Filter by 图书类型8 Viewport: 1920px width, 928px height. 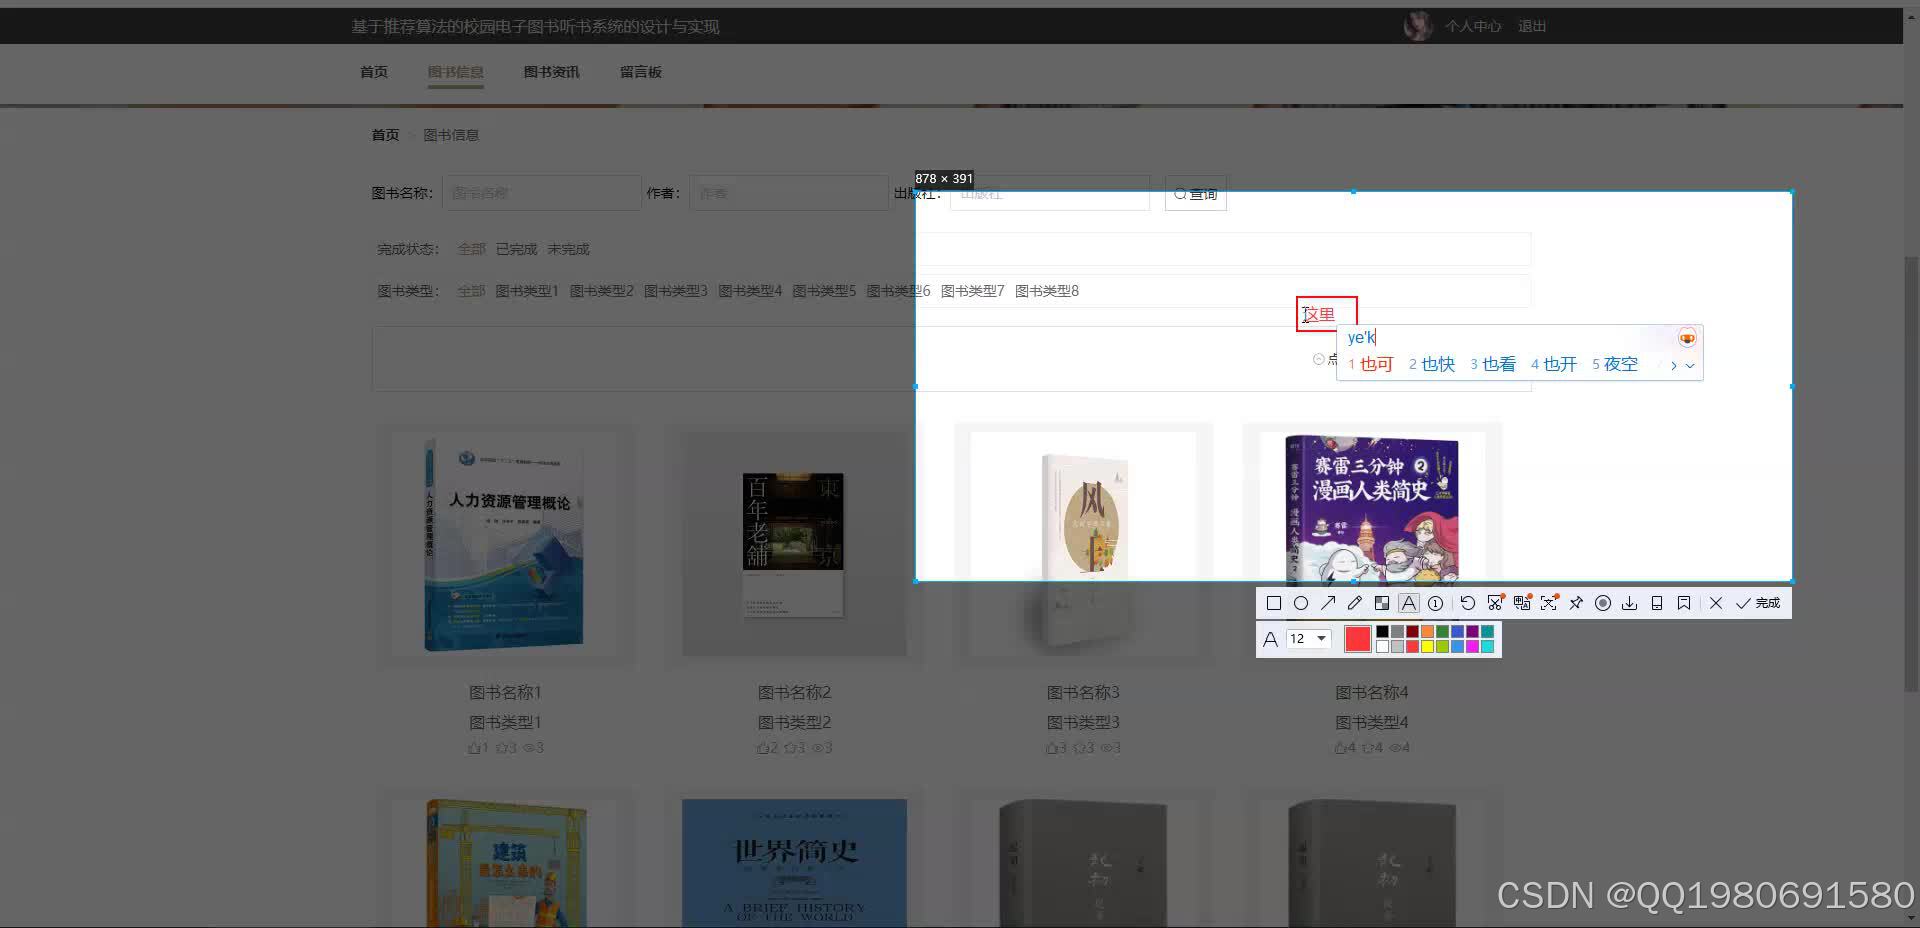1047,291
